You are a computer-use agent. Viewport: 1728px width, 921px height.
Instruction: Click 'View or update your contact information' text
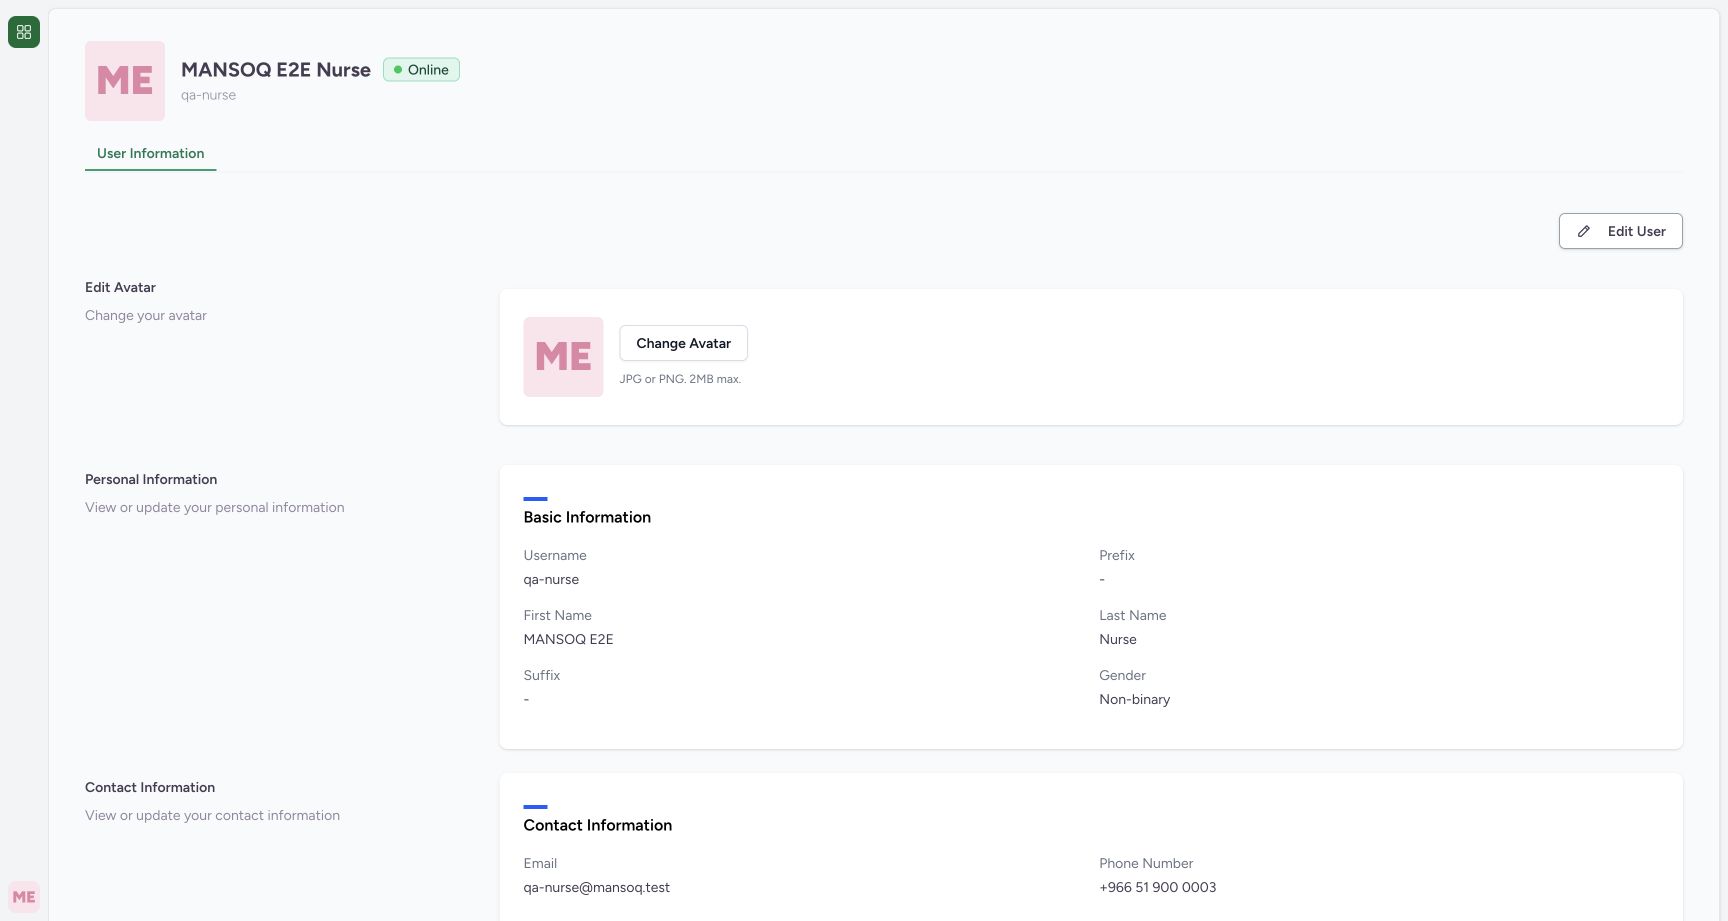pyautogui.click(x=212, y=815)
